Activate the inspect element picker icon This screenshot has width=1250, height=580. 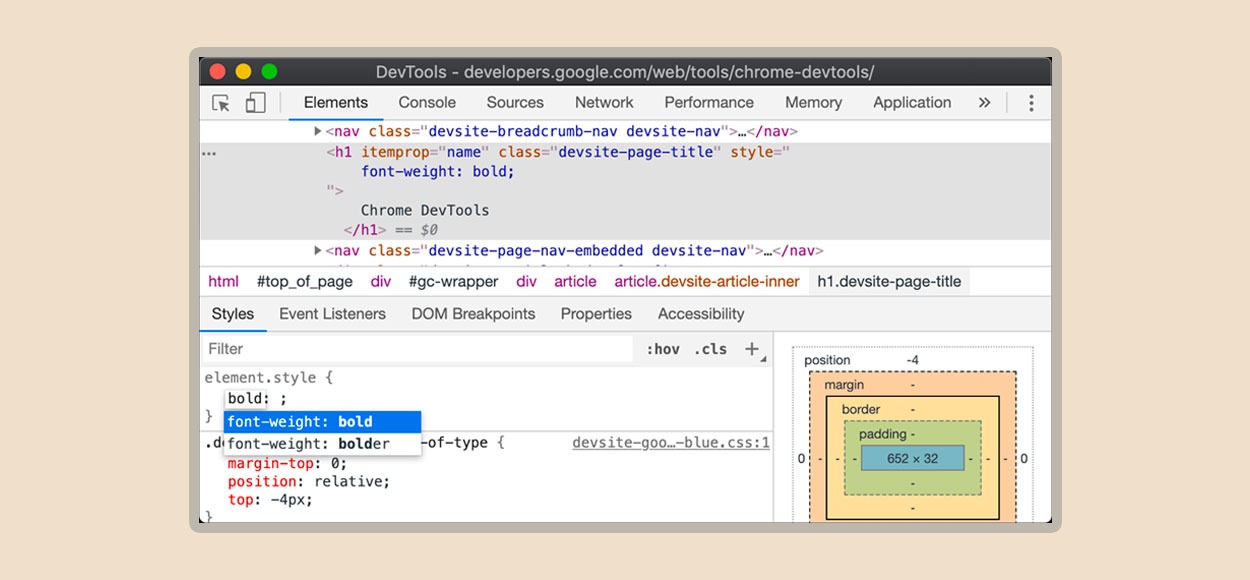tap(221, 103)
